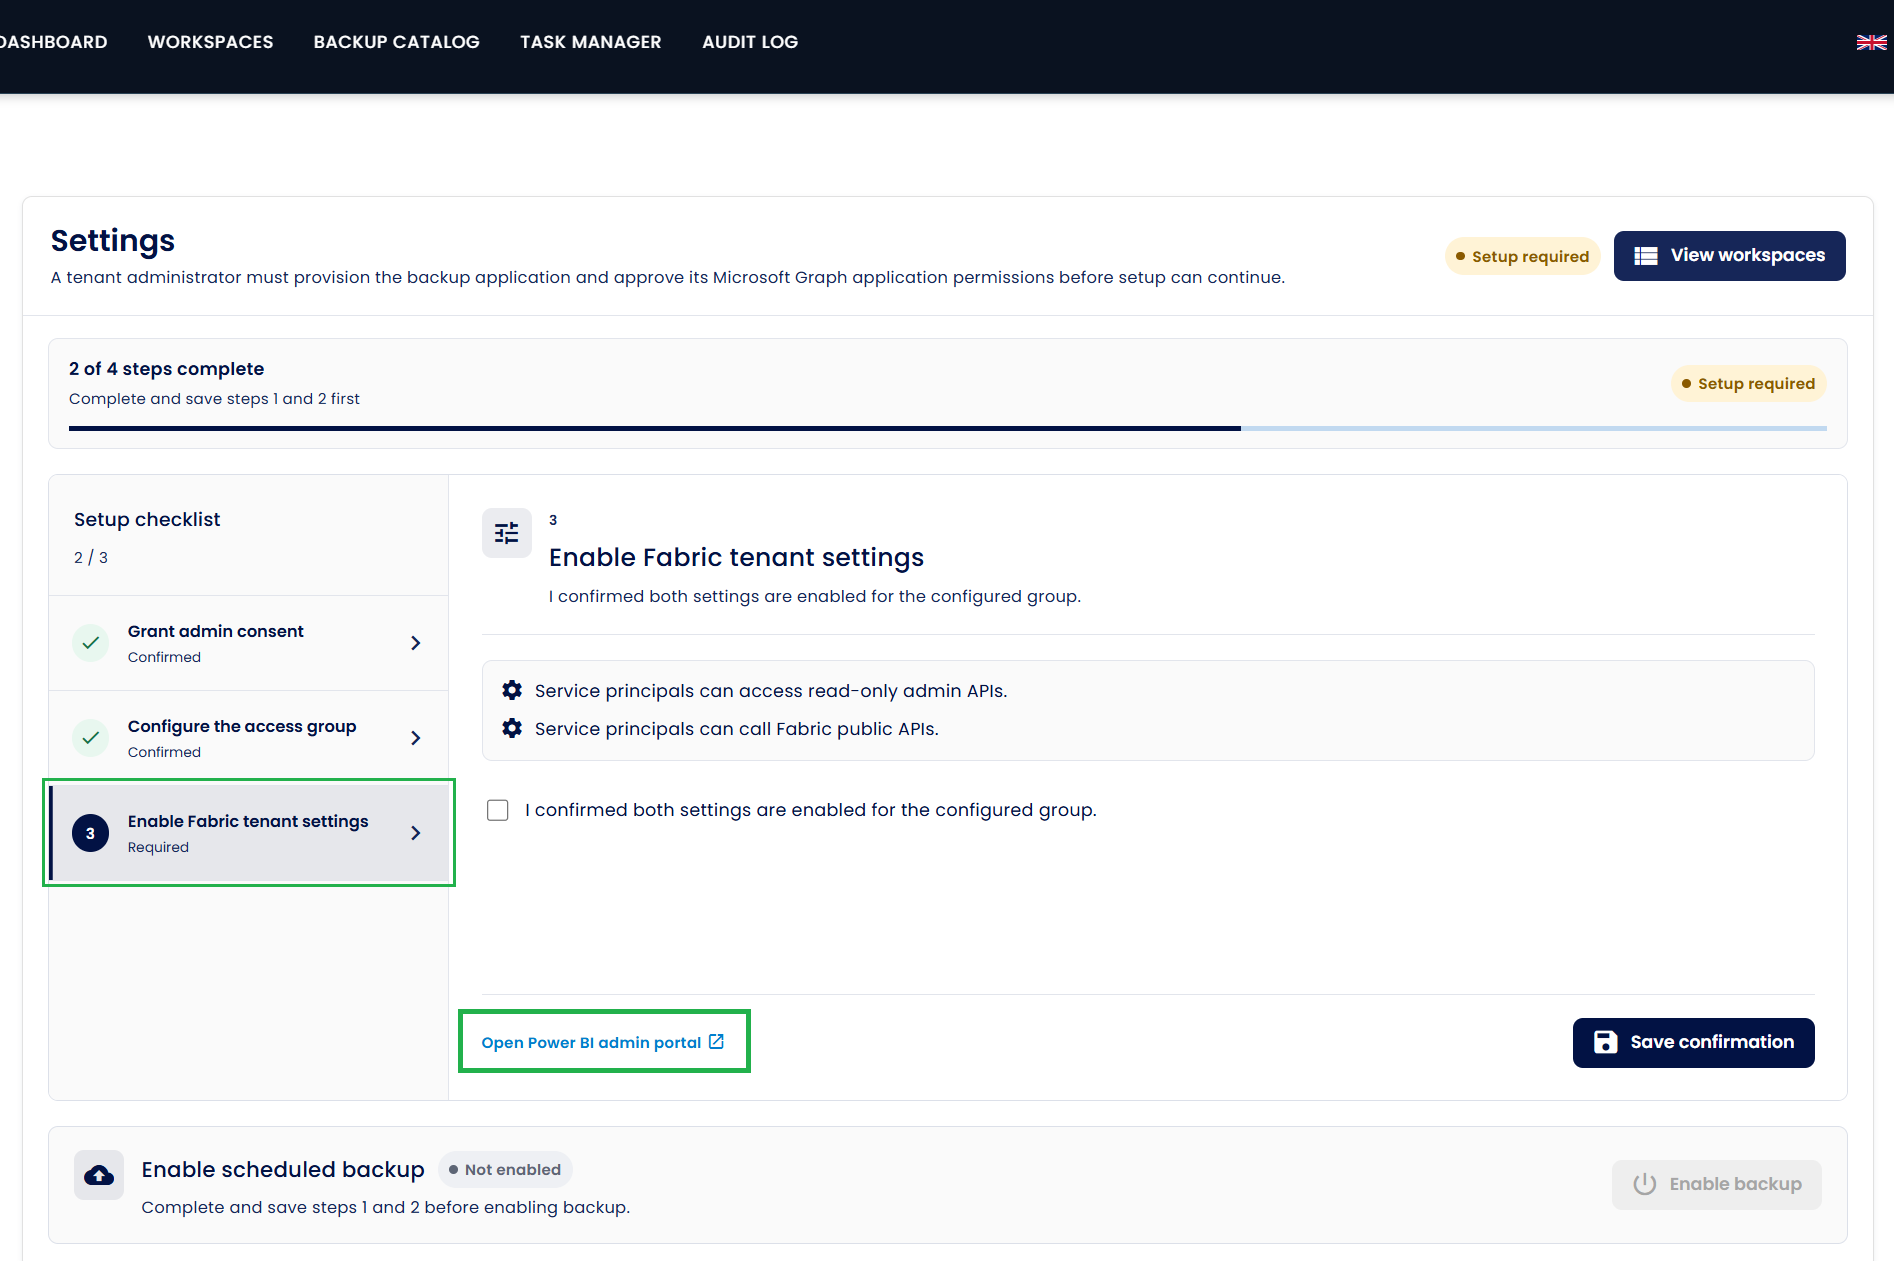Click the Not enabled status badge
Screen dimensions: 1894x1261
pyautogui.click(x=505, y=1170)
